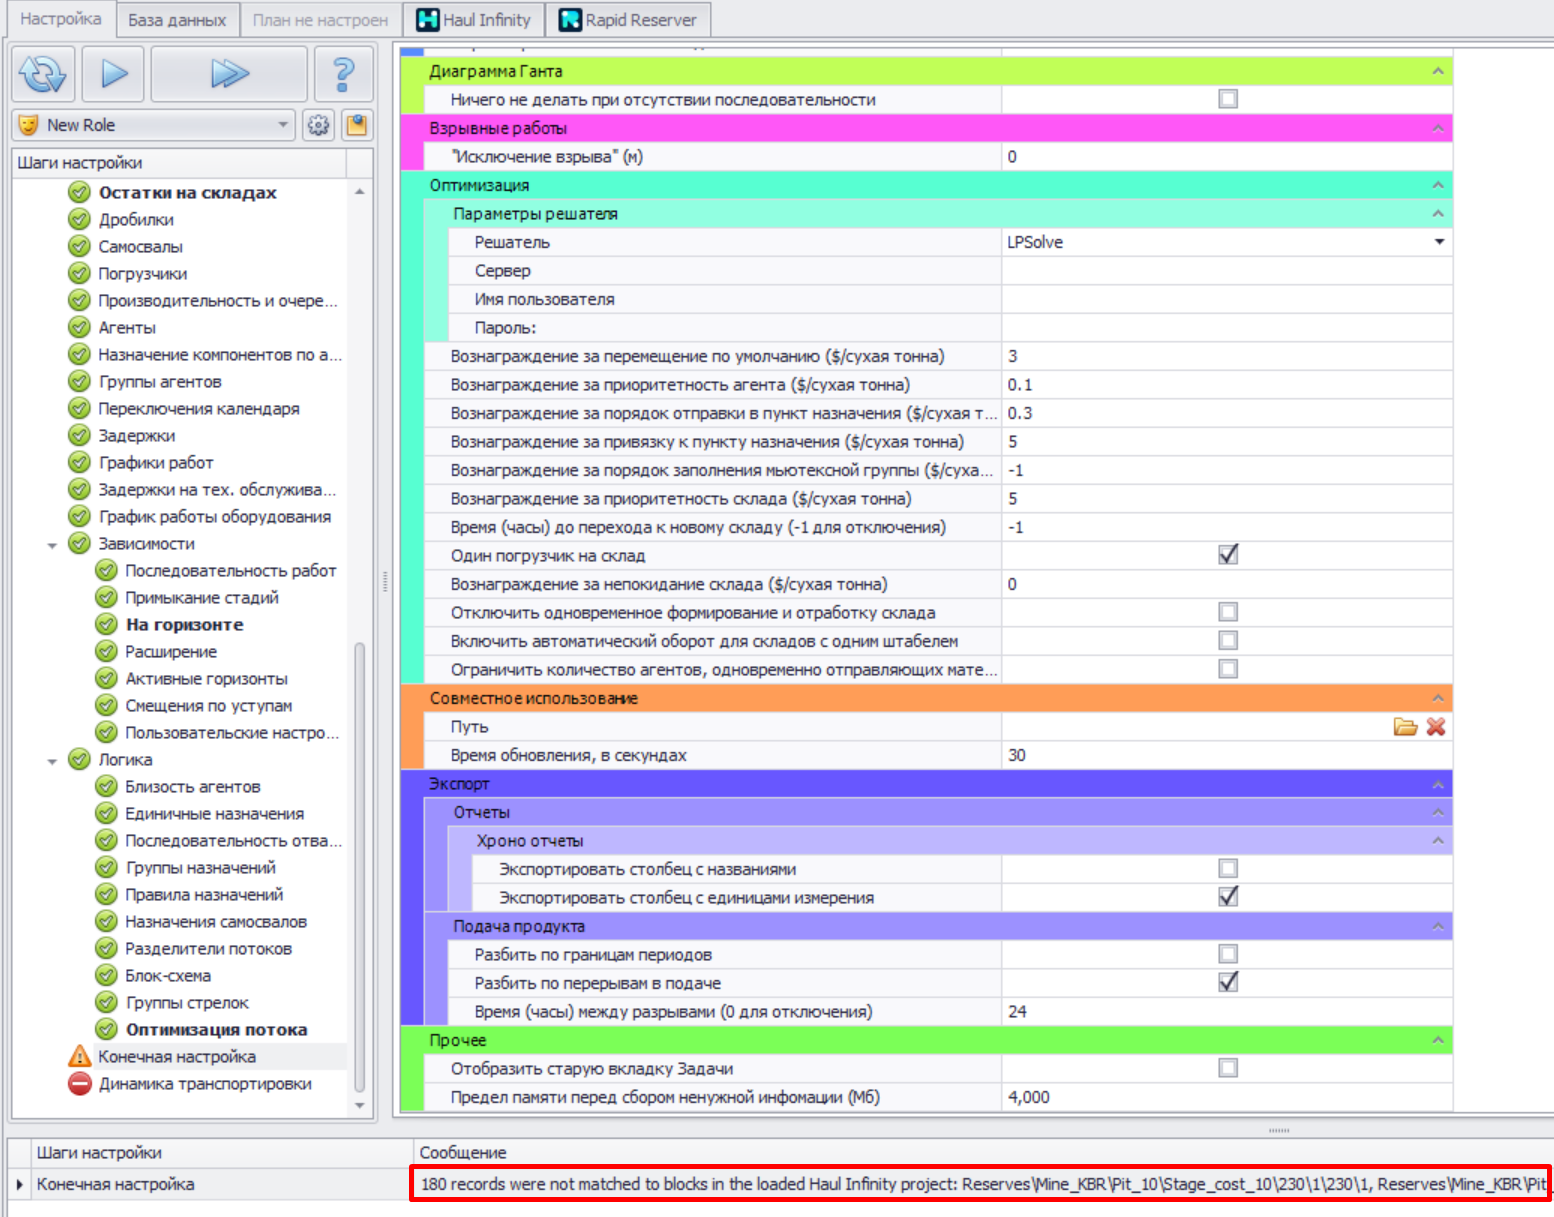
Task: Open the Решатель LPSolve dropdown
Action: click(1438, 242)
